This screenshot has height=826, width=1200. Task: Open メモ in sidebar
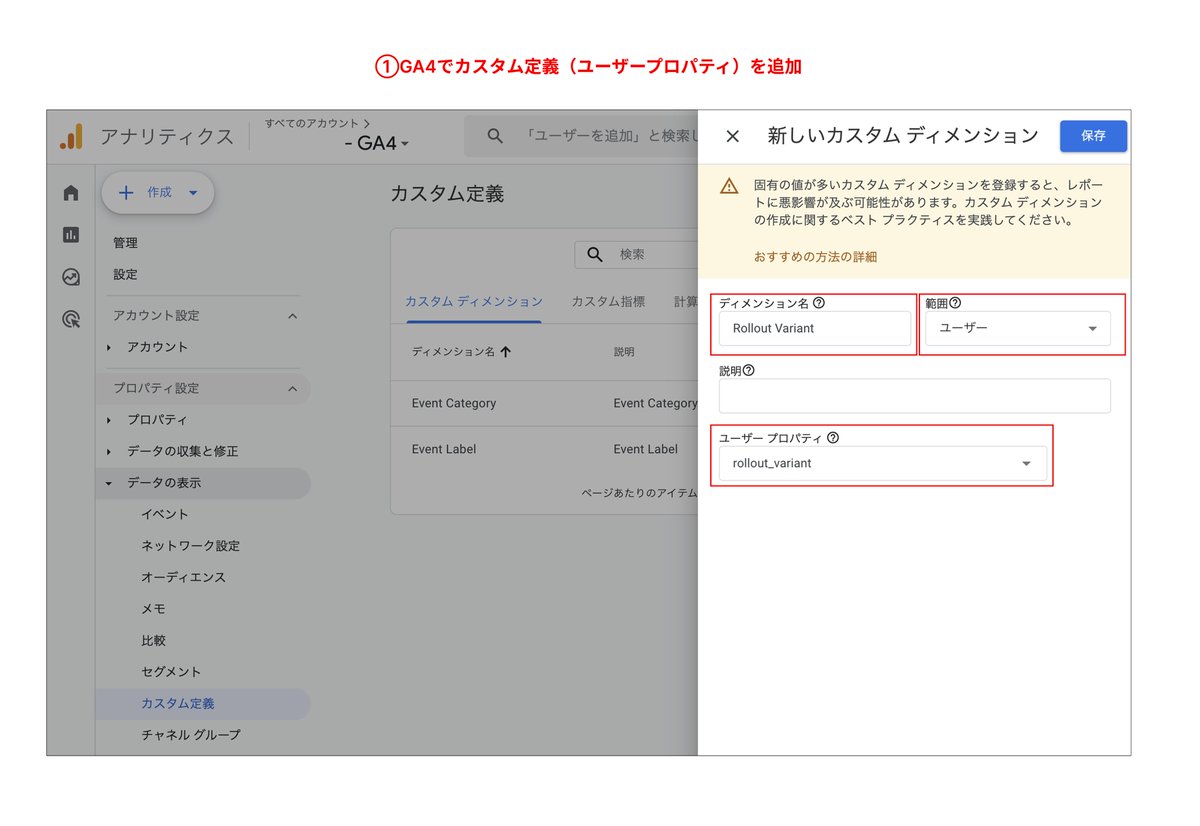point(153,609)
